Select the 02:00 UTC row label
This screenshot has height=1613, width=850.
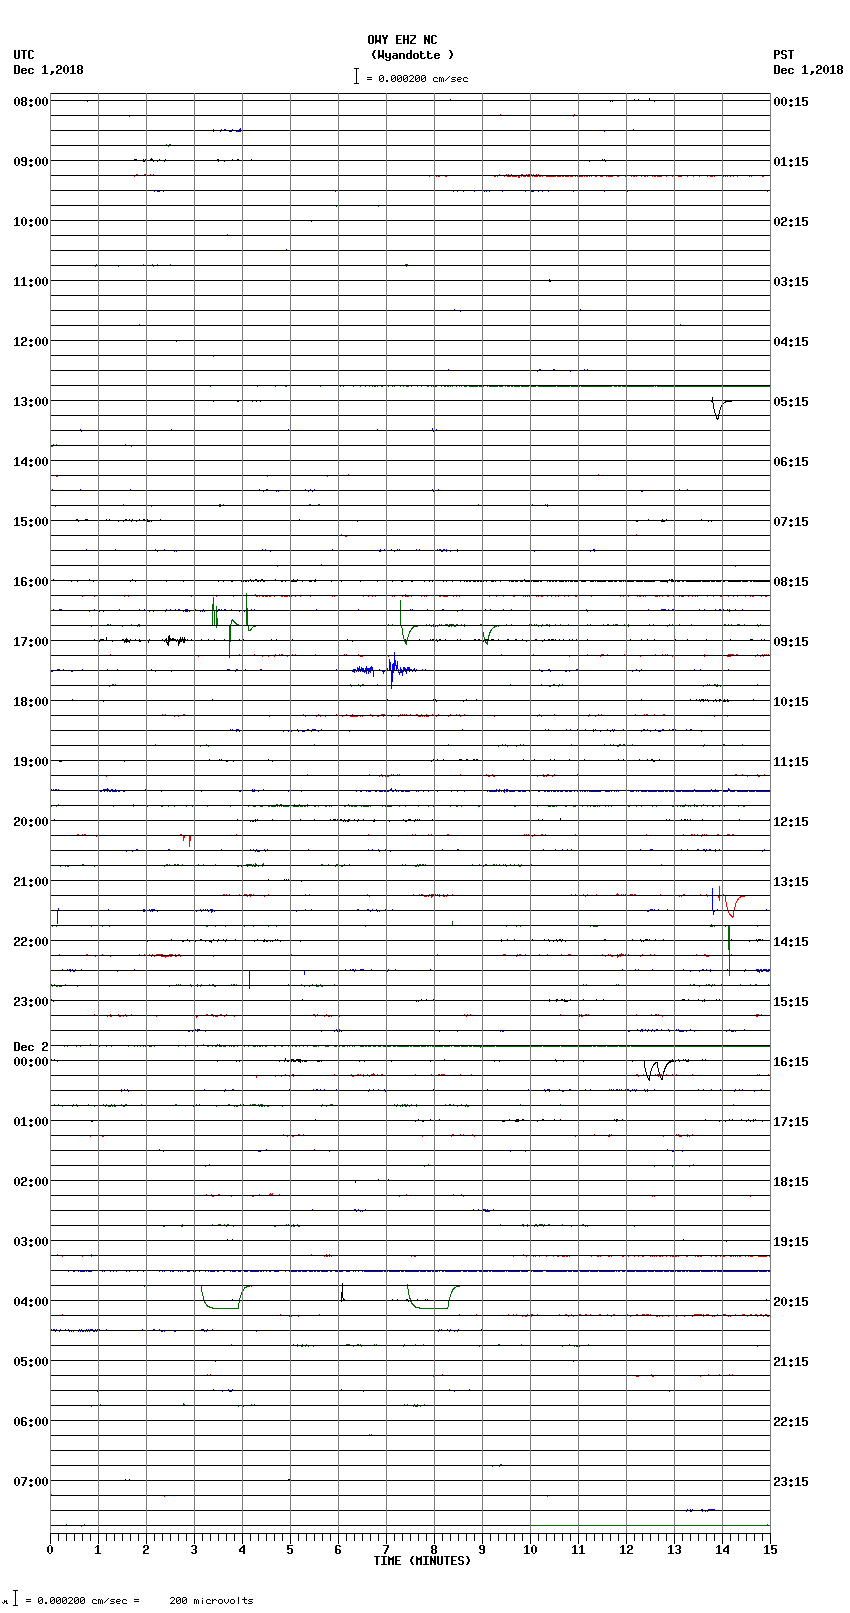tap(31, 1182)
